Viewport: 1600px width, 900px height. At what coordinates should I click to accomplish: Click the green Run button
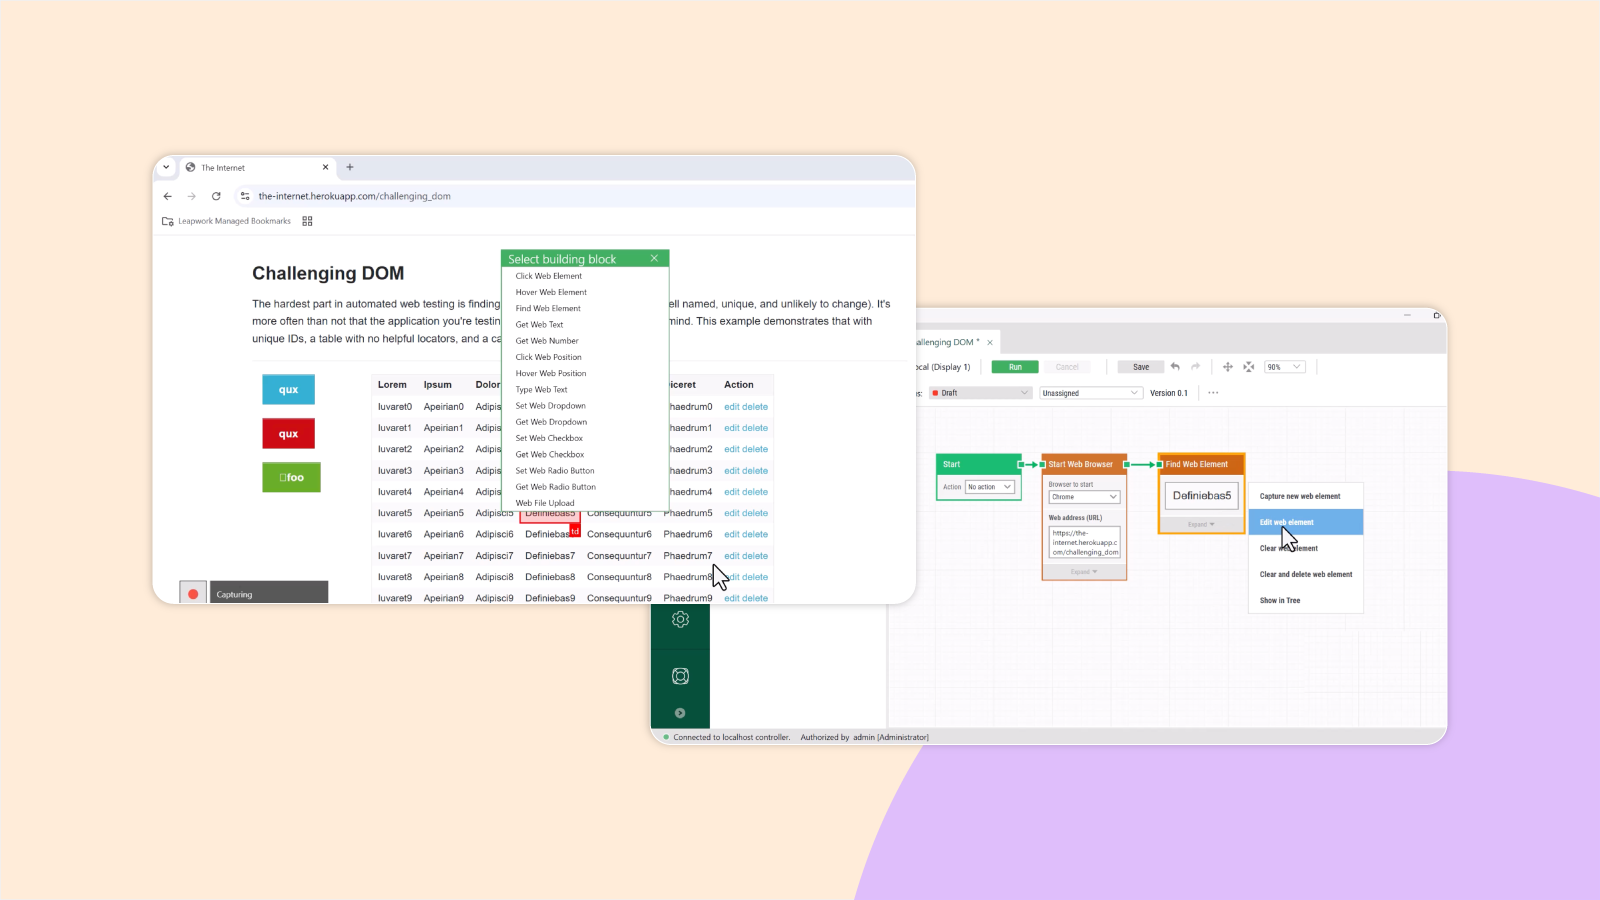(1015, 367)
